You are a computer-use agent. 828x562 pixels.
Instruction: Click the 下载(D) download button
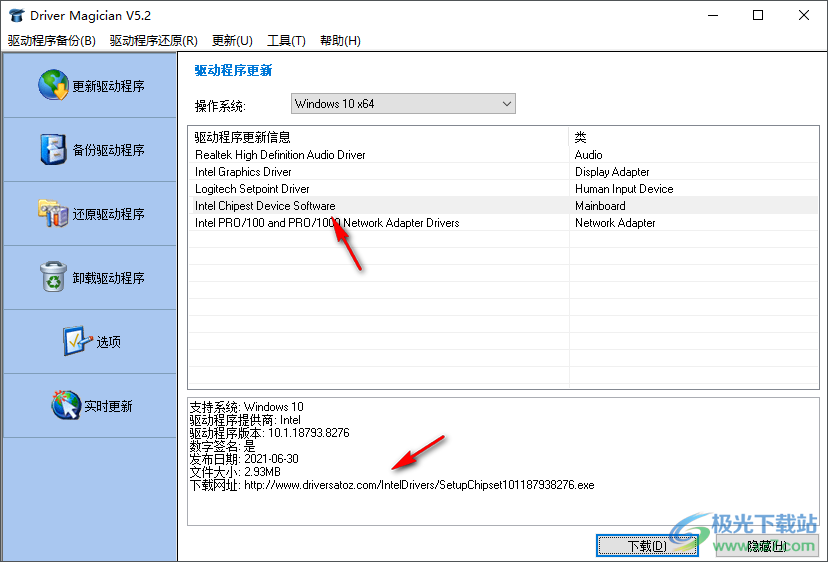coord(647,545)
